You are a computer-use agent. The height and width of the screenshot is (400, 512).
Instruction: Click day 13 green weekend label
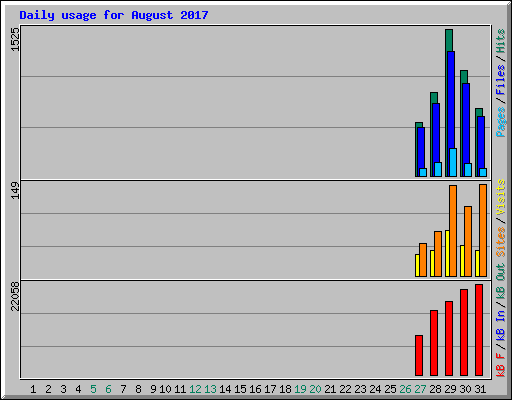(x=210, y=389)
